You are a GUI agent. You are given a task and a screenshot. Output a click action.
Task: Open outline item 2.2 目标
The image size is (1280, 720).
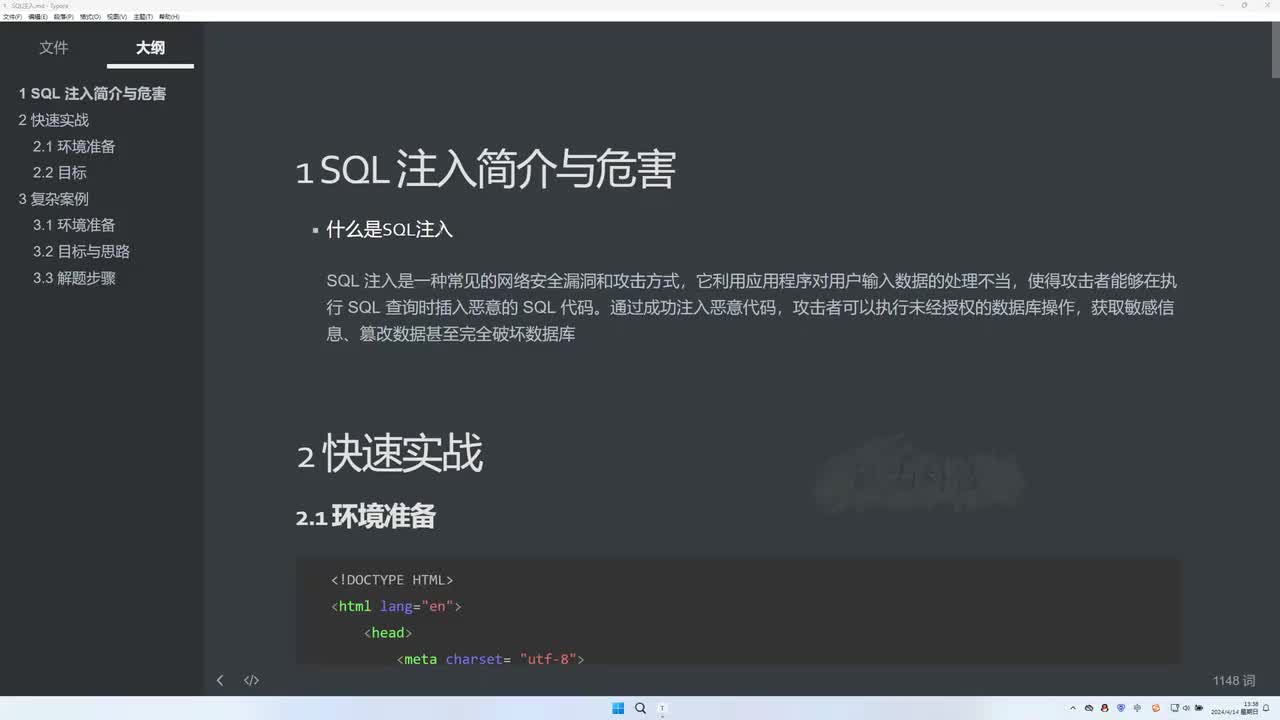point(60,173)
